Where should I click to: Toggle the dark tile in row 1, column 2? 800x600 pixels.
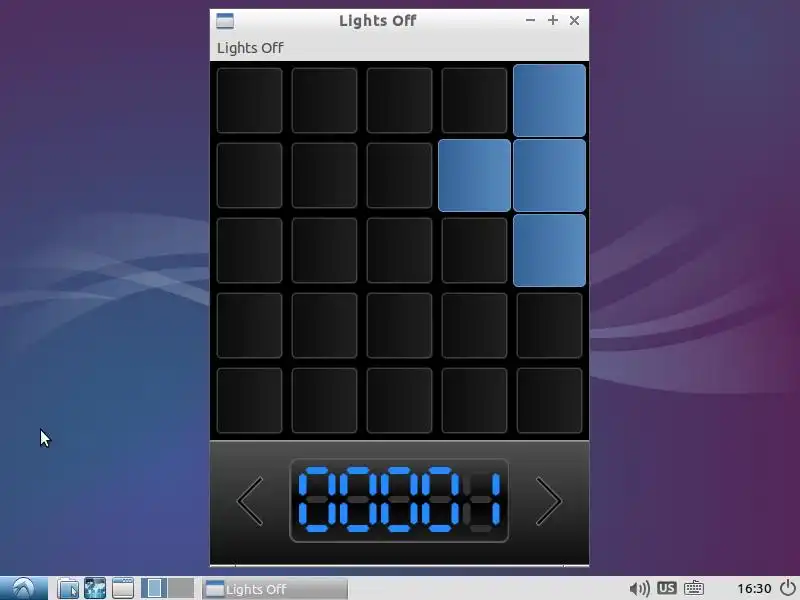point(324,101)
